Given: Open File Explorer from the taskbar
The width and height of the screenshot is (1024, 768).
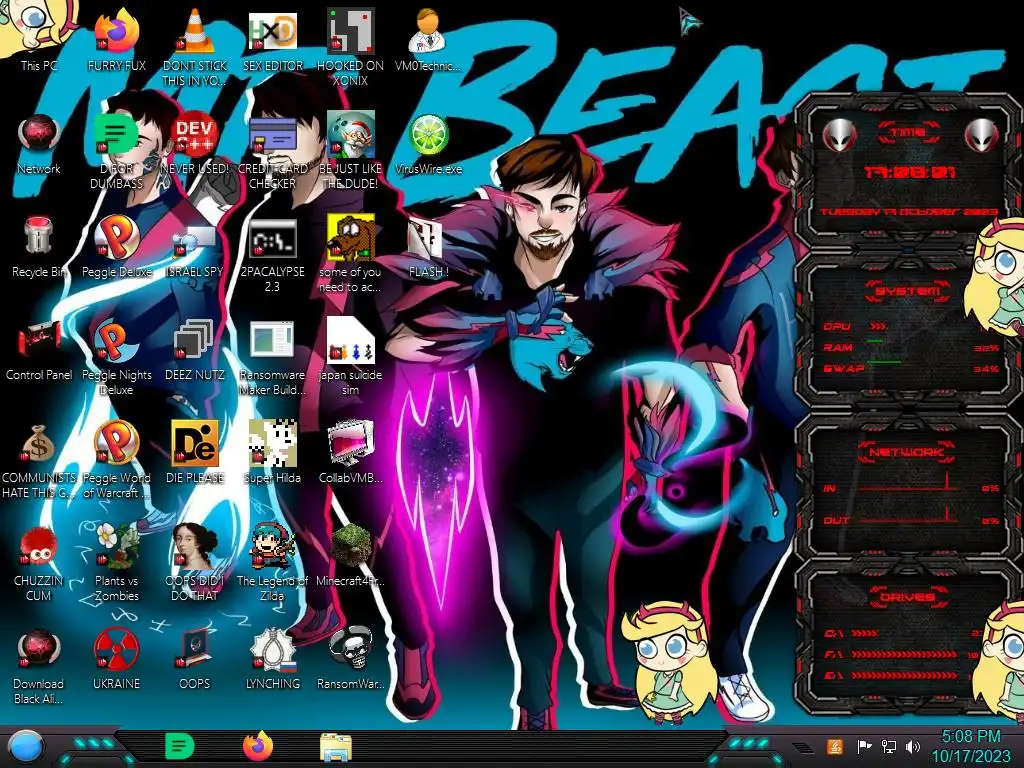Looking at the screenshot, I should click(x=336, y=748).
